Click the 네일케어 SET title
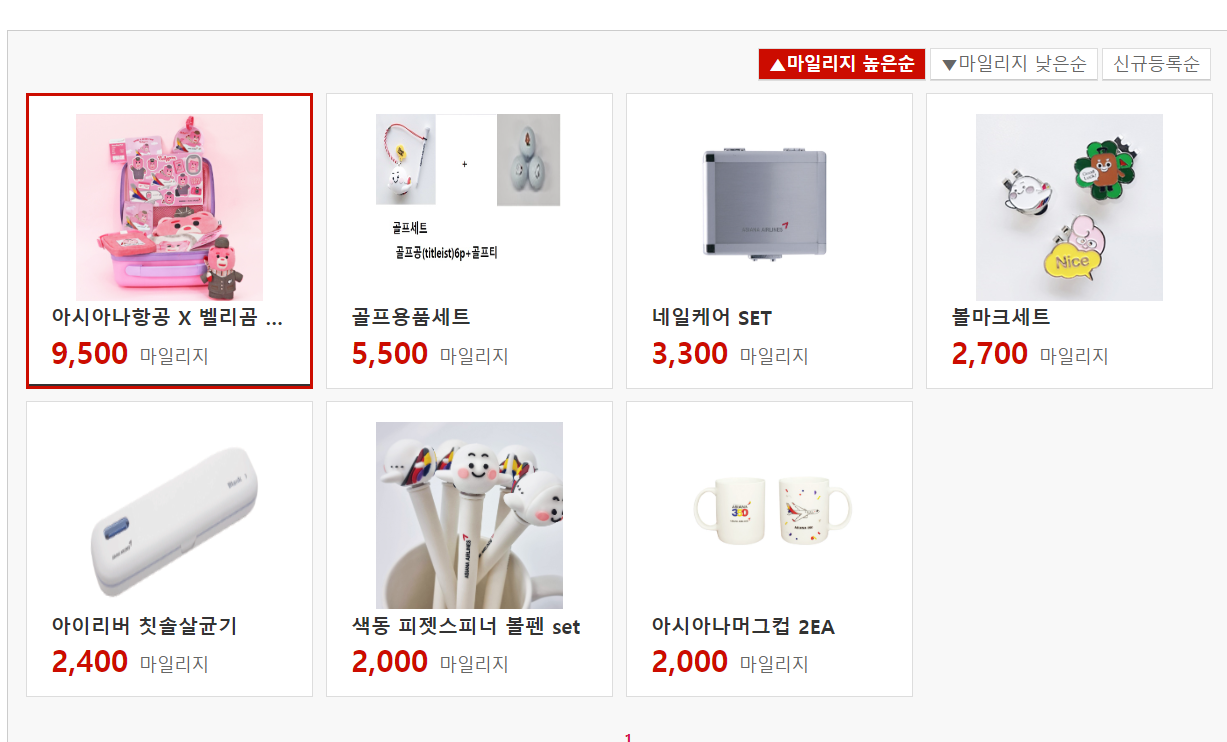1227x742 pixels. click(x=712, y=318)
